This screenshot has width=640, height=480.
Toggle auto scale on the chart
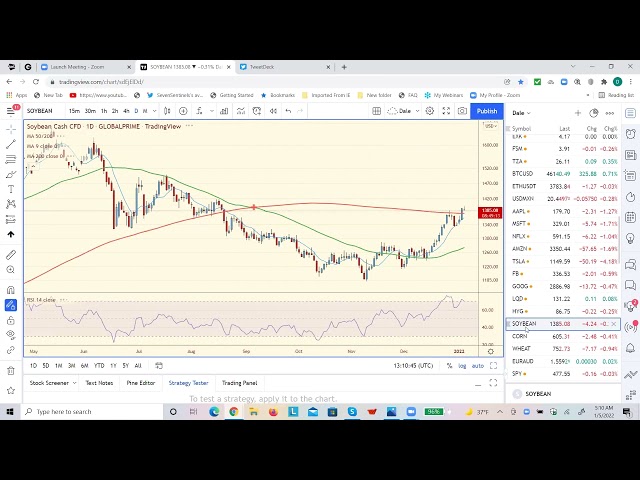click(477, 366)
